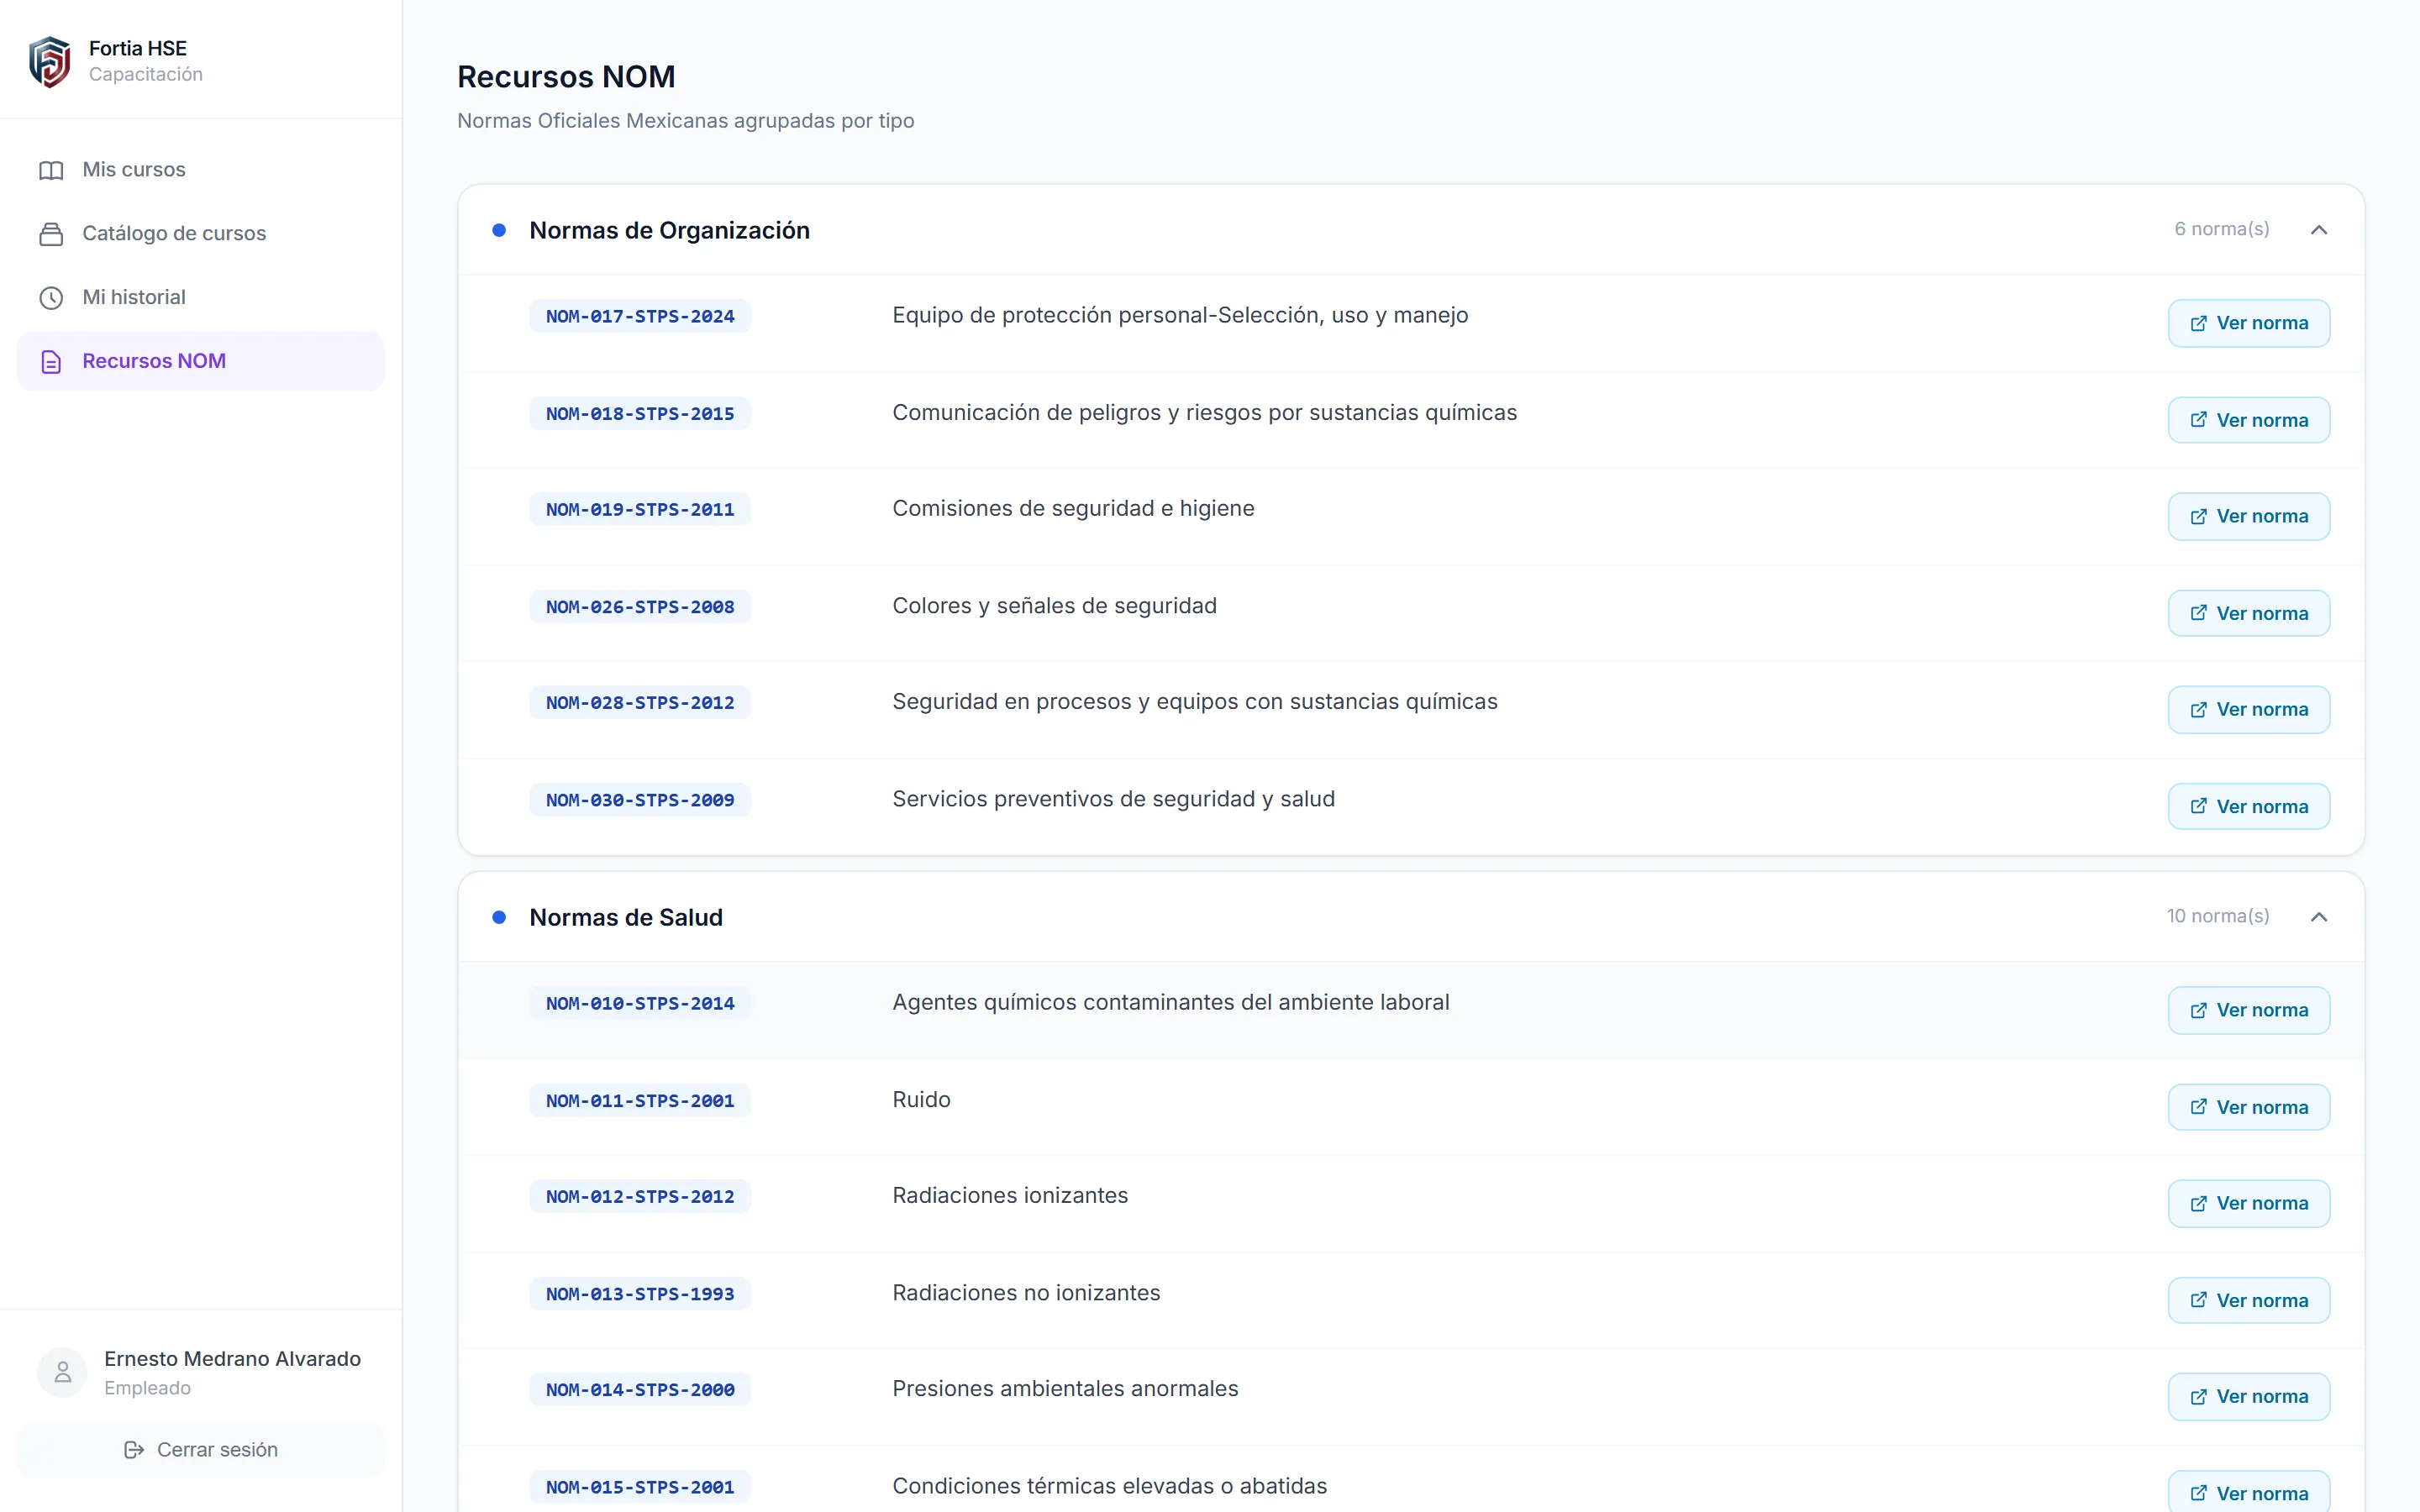Image resolution: width=2420 pixels, height=1512 pixels.
Task: Click the NOM-030-STPS-2009 code badge
Action: [x=640, y=799]
